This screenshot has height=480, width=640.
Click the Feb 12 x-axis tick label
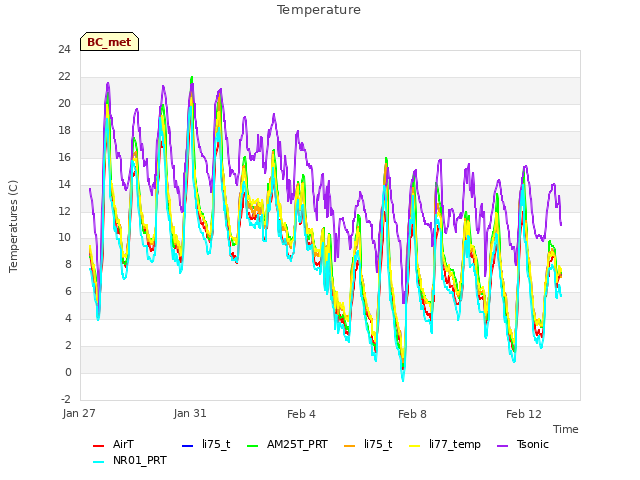(524, 414)
